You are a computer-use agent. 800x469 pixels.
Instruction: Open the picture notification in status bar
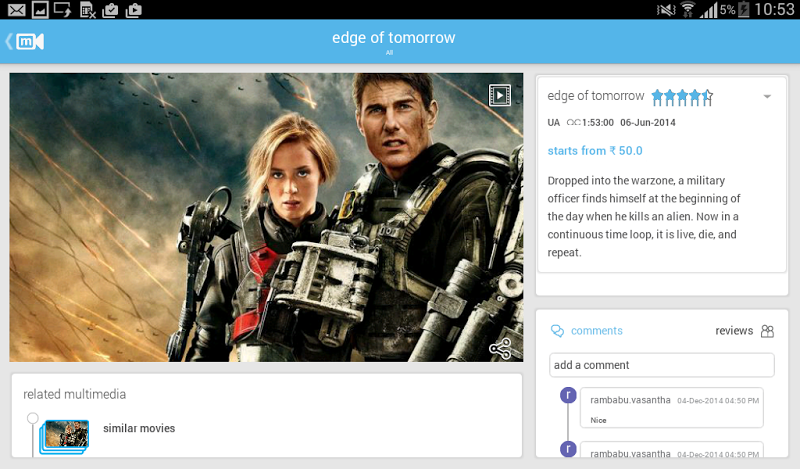pyautogui.click(x=40, y=10)
